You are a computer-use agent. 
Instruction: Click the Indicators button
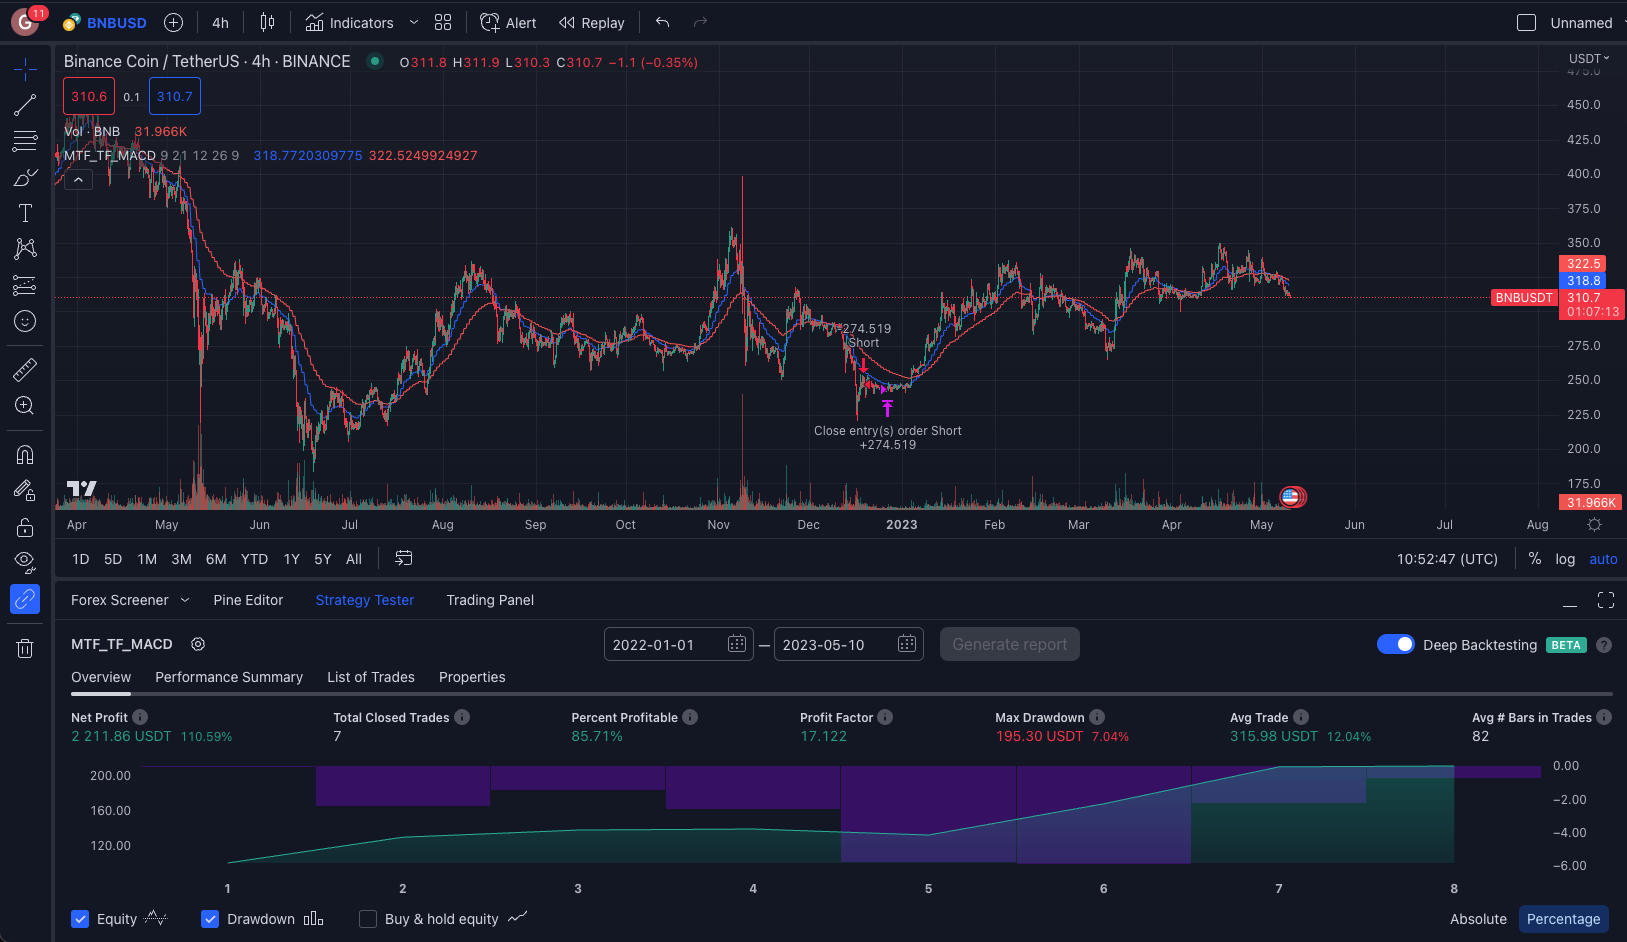pos(349,22)
